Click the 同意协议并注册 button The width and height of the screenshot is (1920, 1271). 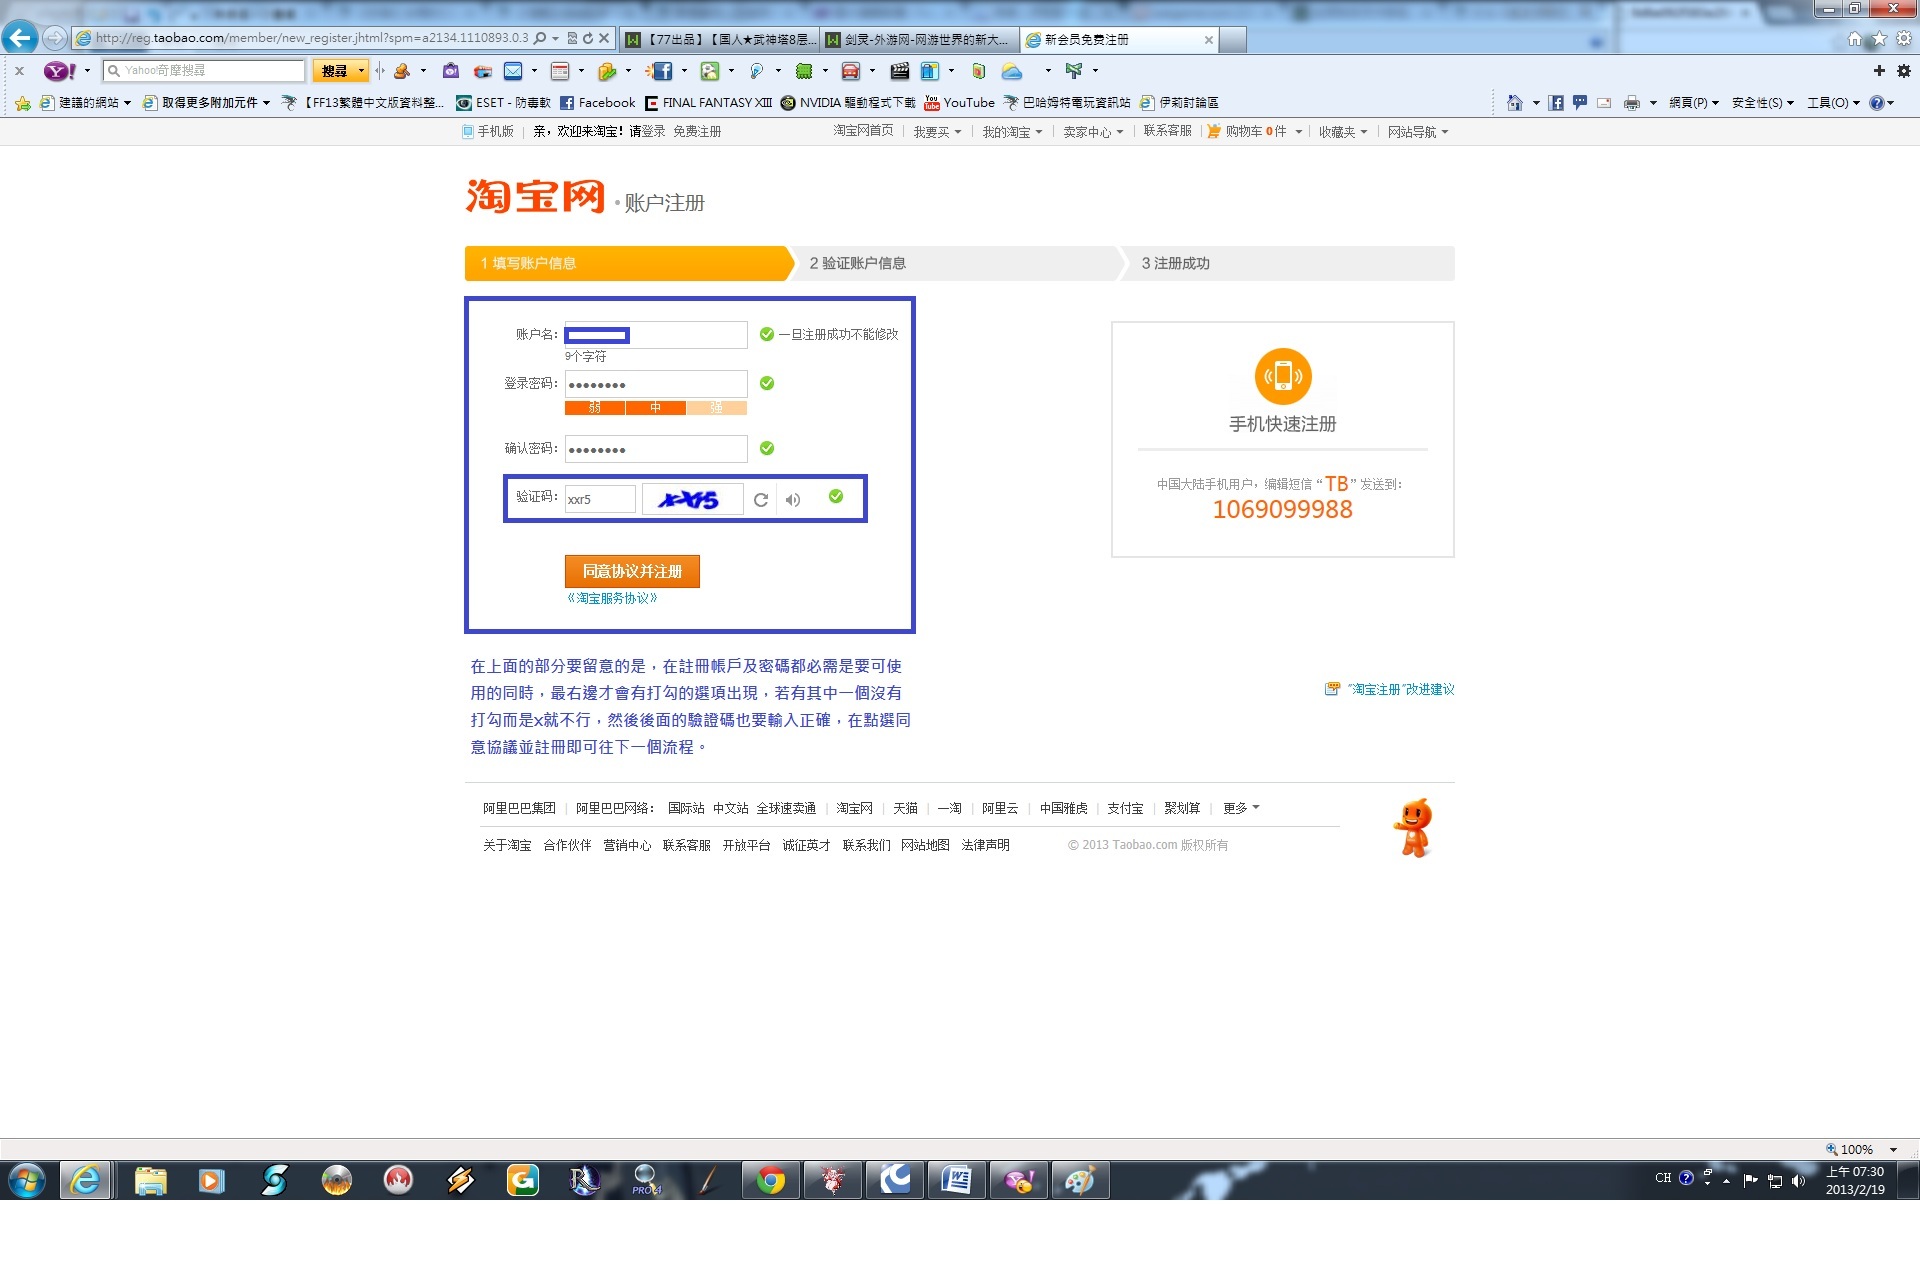(632, 571)
